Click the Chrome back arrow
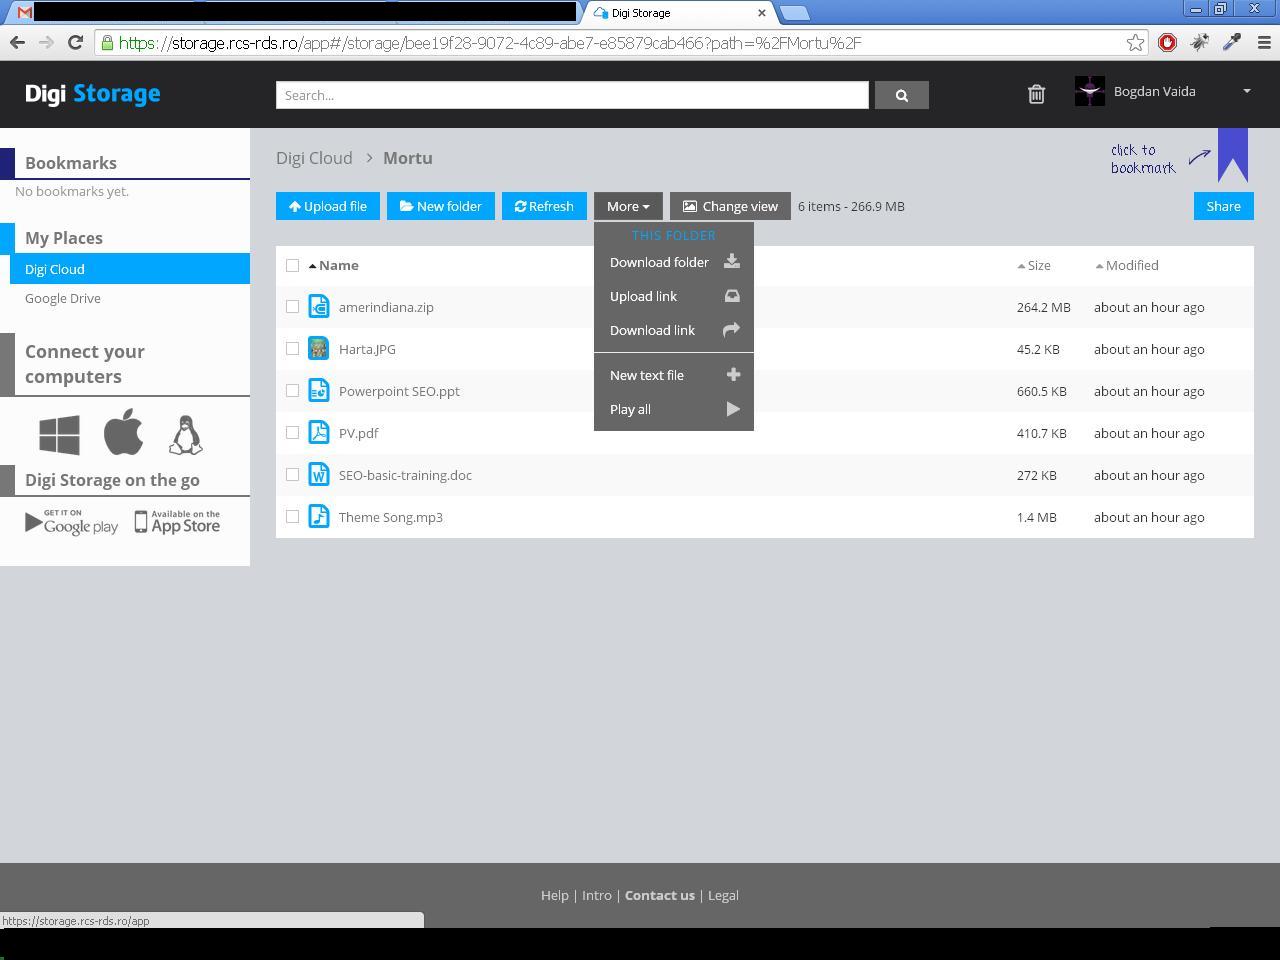The width and height of the screenshot is (1280, 960). coord(17,43)
